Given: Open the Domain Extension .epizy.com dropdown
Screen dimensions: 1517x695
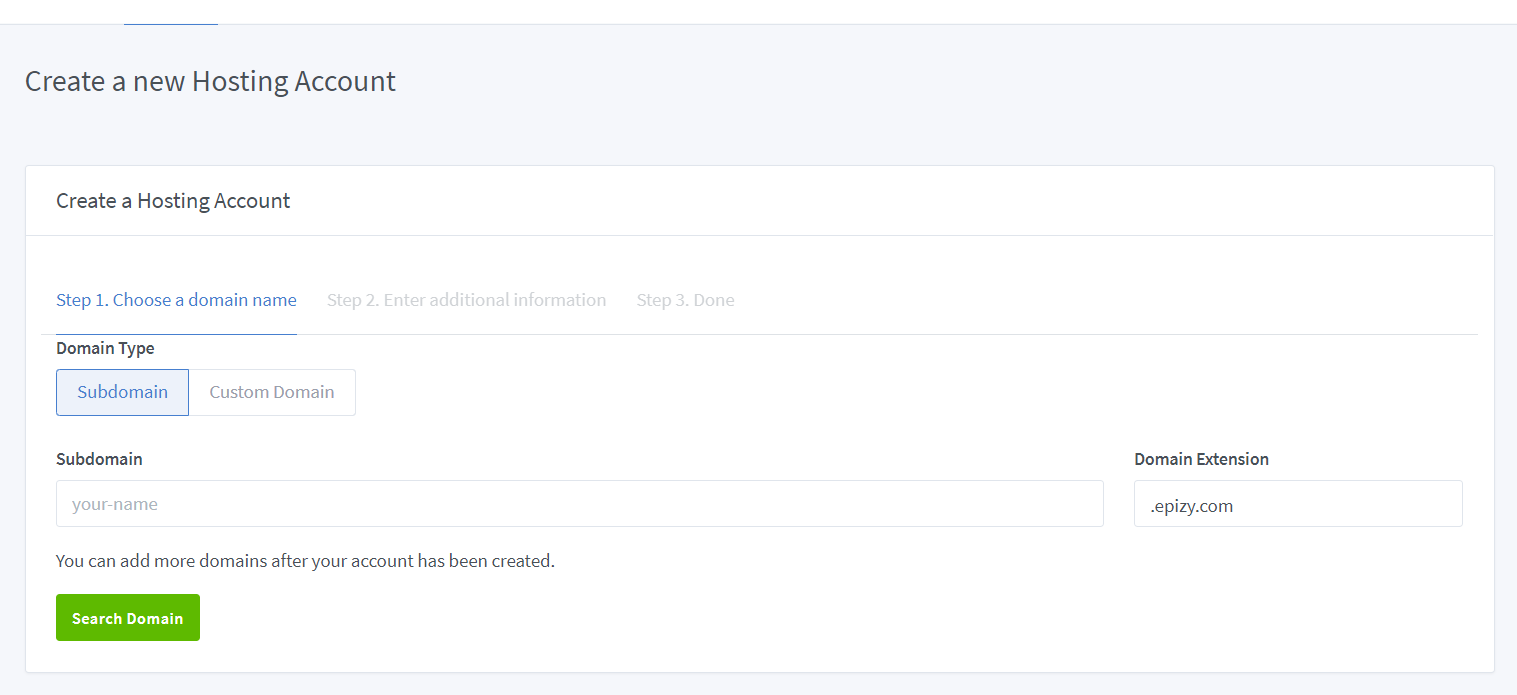Looking at the screenshot, I should pos(1297,504).
